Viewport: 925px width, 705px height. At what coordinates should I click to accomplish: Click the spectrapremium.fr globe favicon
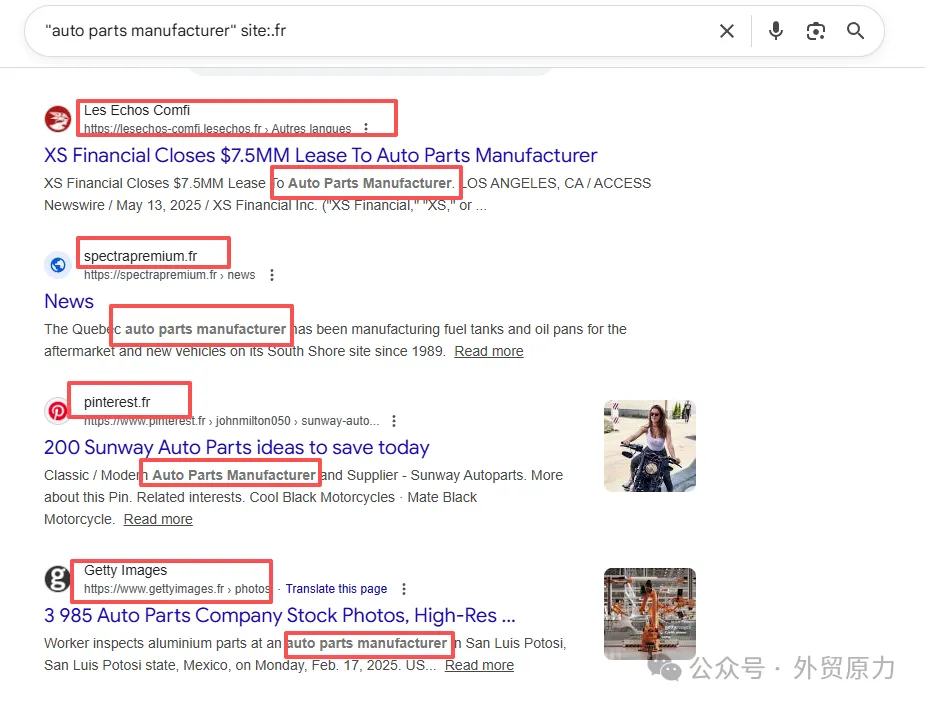(58, 265)
